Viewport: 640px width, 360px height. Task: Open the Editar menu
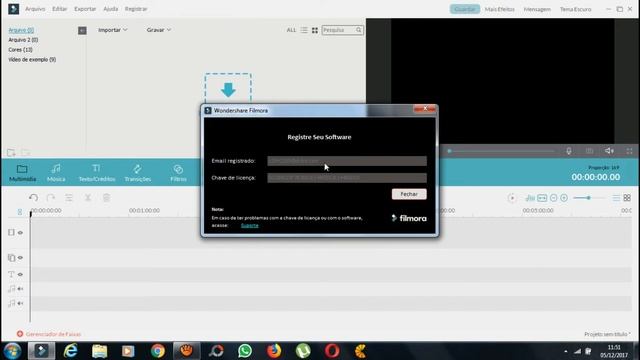pos(59,9)
